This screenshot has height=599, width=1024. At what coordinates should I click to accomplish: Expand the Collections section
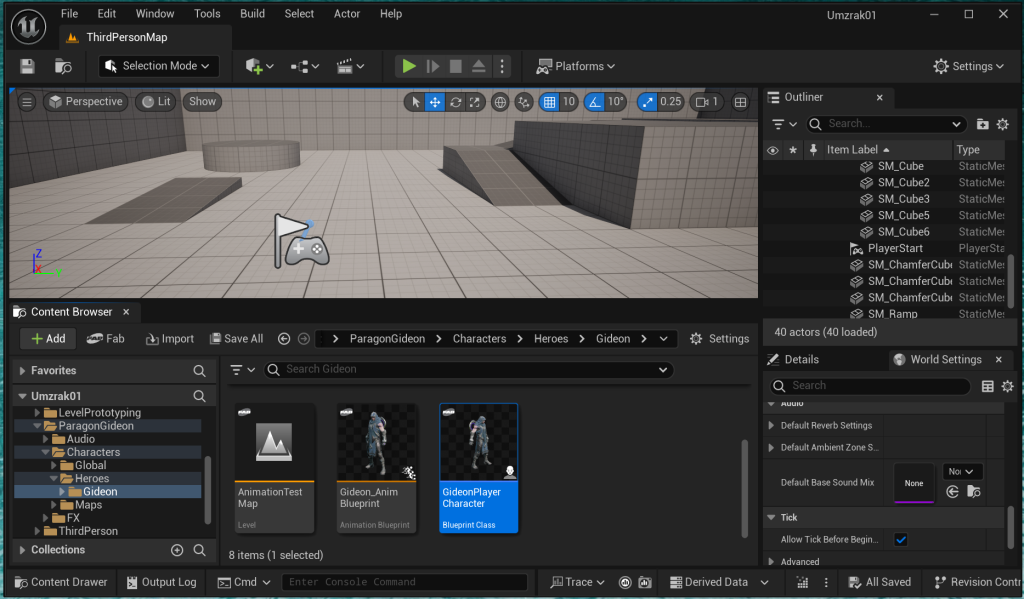tap(22, 550)
